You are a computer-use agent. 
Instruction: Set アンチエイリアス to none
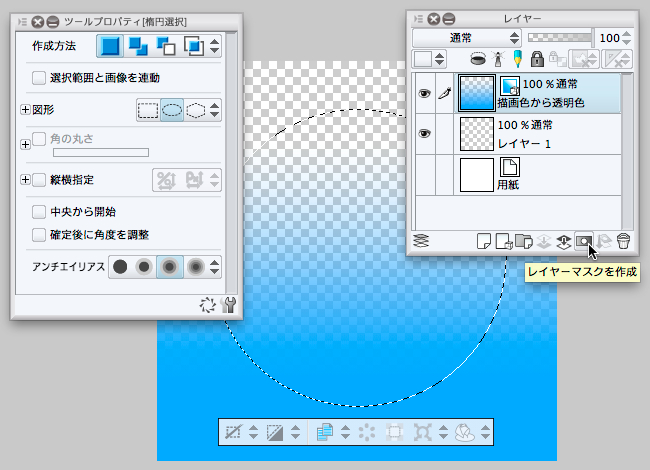(x=120, y=267)
